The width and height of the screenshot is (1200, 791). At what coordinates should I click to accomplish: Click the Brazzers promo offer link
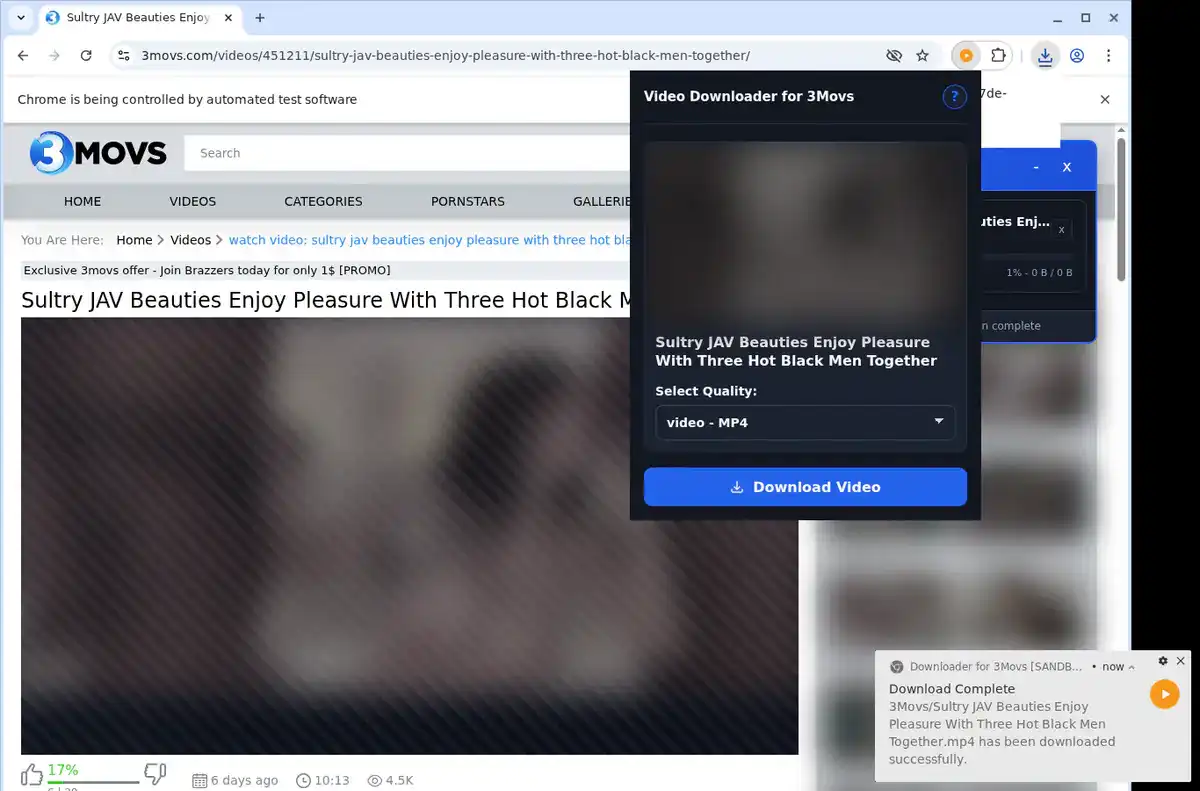coord(207,270)
